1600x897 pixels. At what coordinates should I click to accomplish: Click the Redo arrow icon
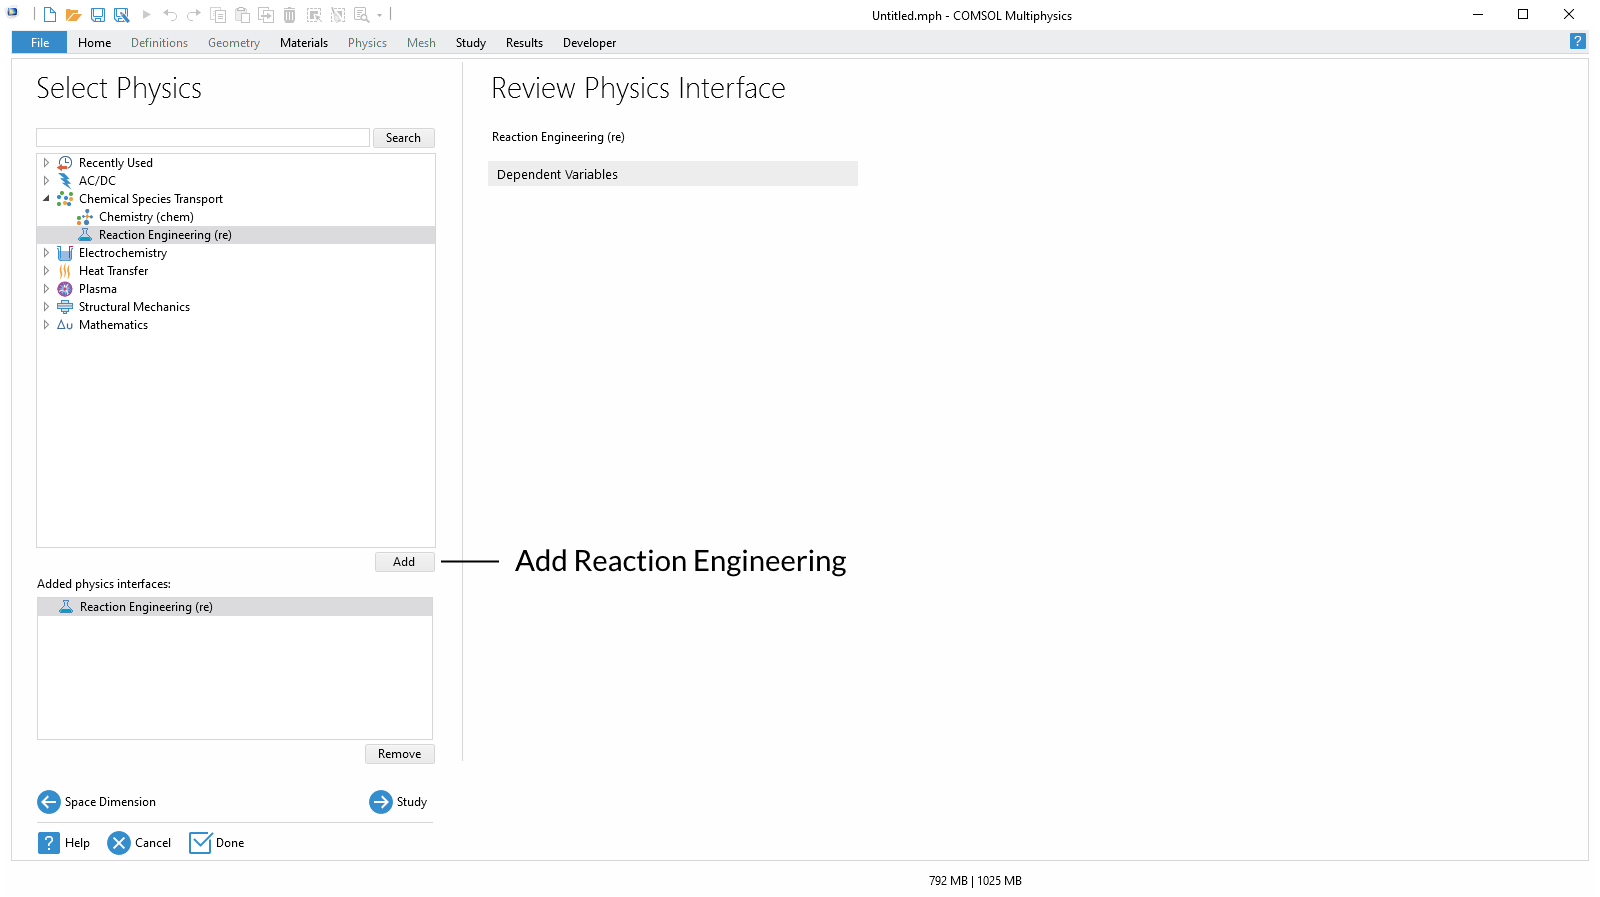coord(194,15)
